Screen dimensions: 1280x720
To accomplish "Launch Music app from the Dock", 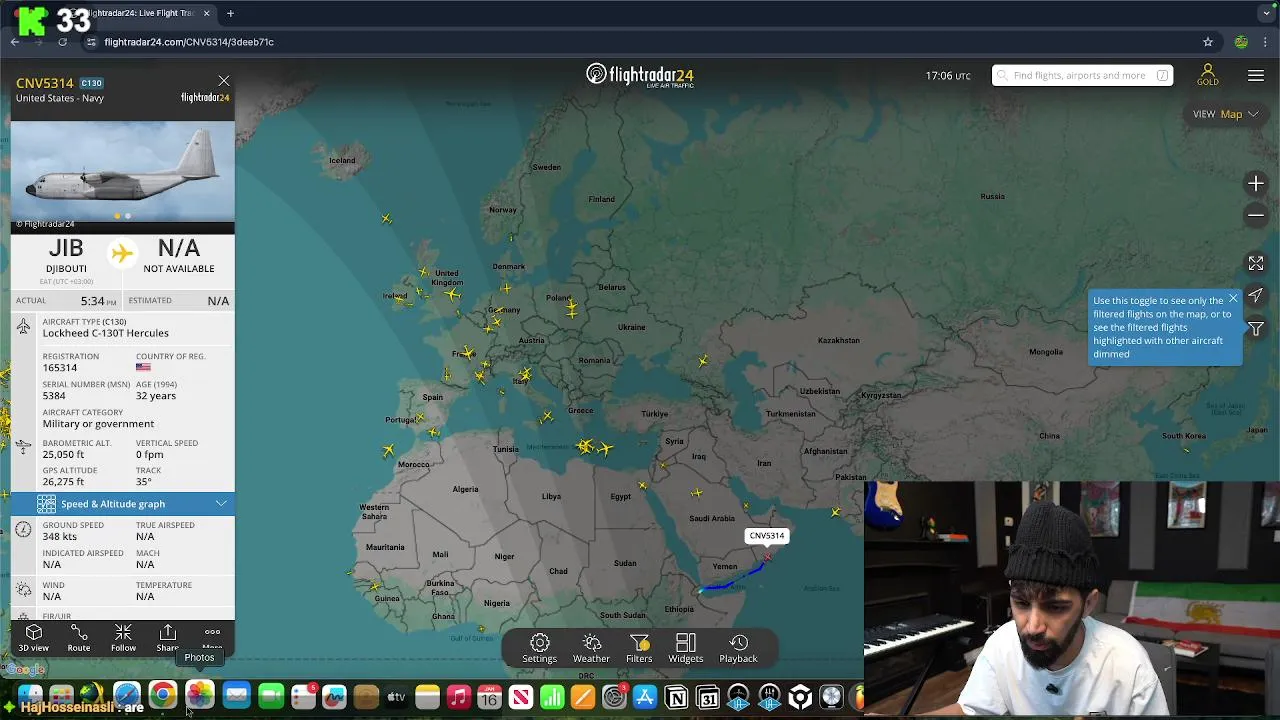I will pyautogui.click(x=458, y=697).
